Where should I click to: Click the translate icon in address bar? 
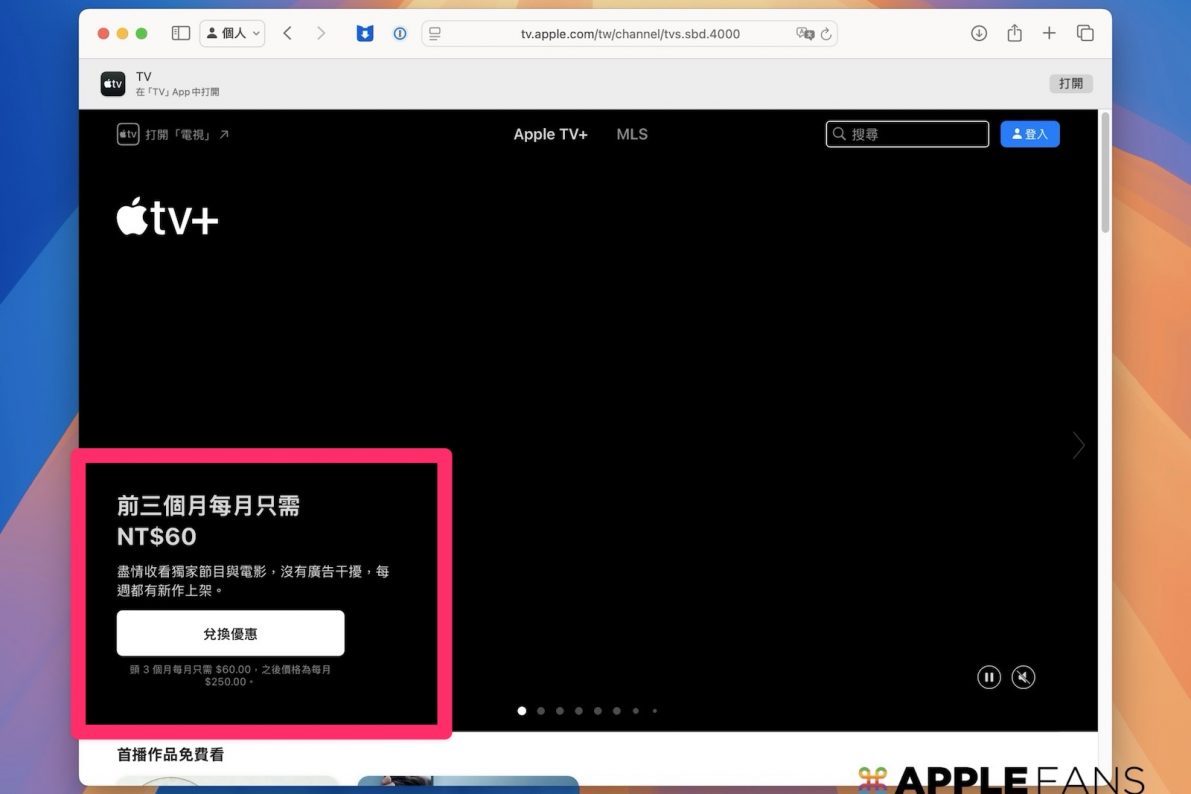(804, 34)
